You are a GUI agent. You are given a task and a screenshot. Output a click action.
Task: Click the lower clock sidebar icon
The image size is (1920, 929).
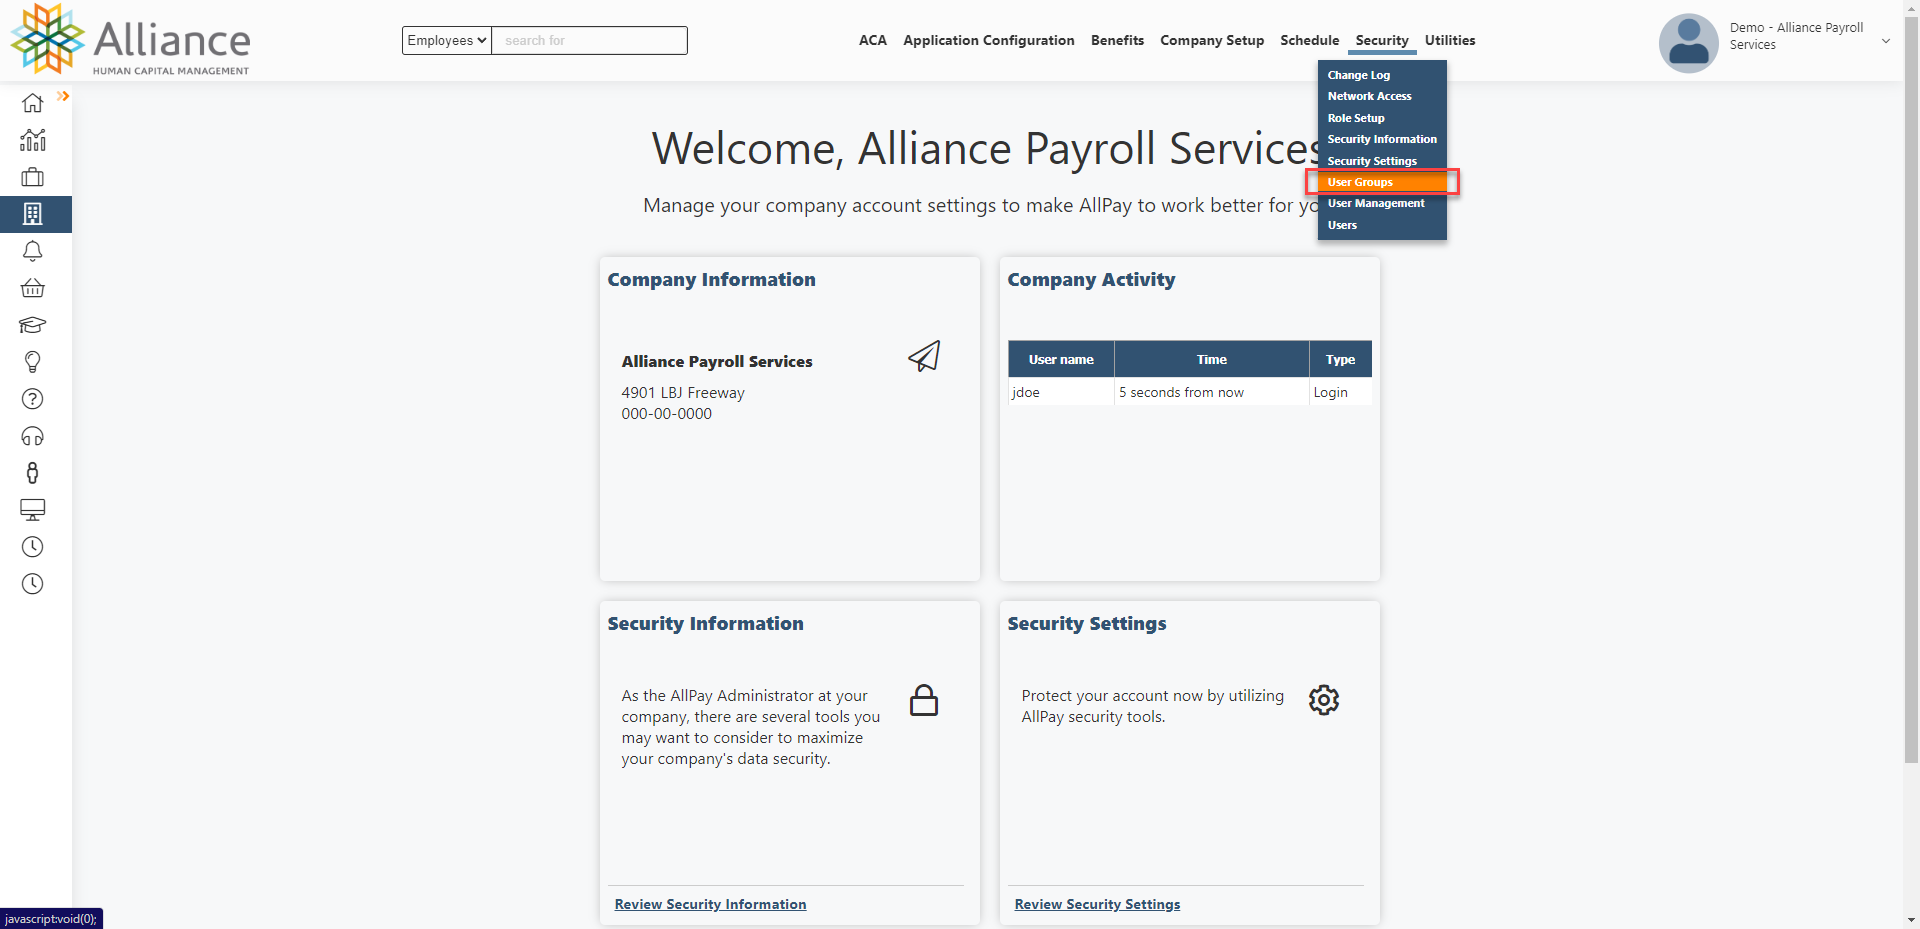coord(33,584)
